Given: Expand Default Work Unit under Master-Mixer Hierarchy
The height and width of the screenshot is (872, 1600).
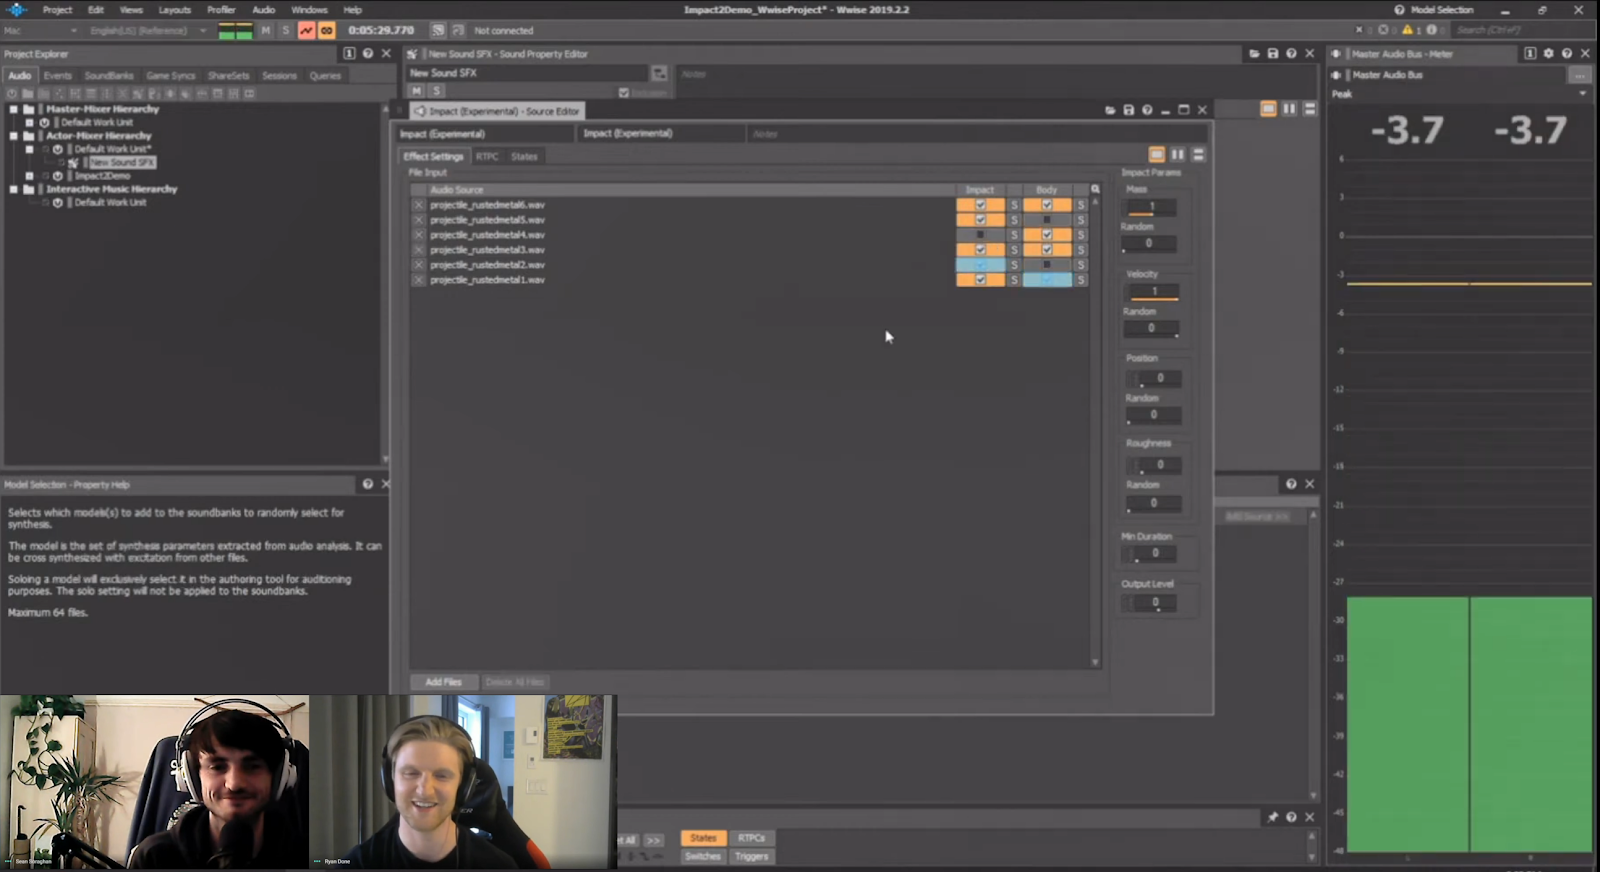Looking at the screenshot, I should click(30, 122).
